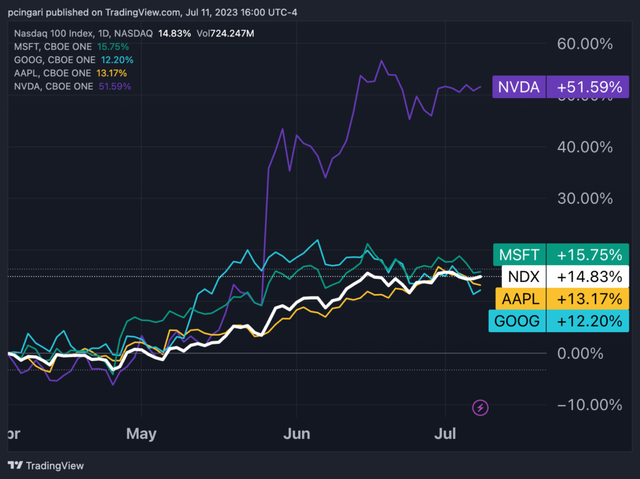
Task: Click the purple lightning bolt icon
Action: tap(481, 407)
